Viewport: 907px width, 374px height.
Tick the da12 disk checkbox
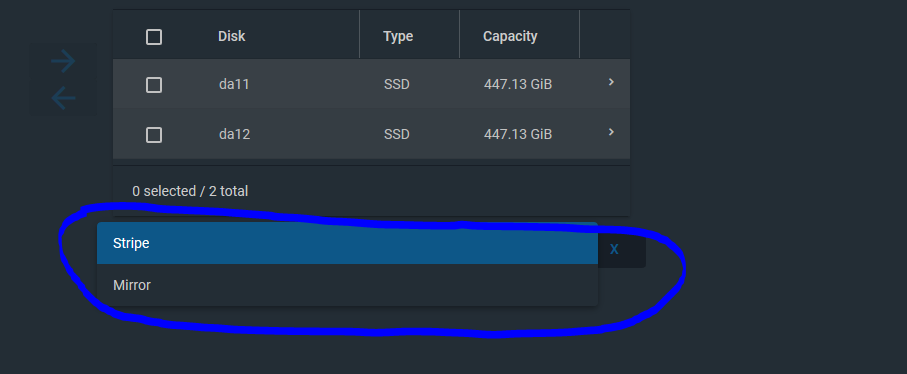[154, 135]
